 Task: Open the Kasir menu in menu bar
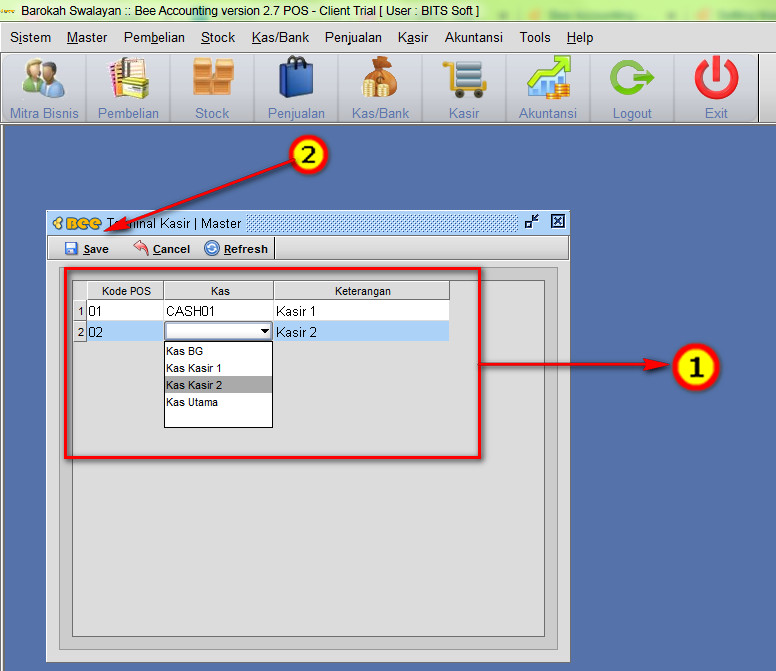(x=413, y=38)
